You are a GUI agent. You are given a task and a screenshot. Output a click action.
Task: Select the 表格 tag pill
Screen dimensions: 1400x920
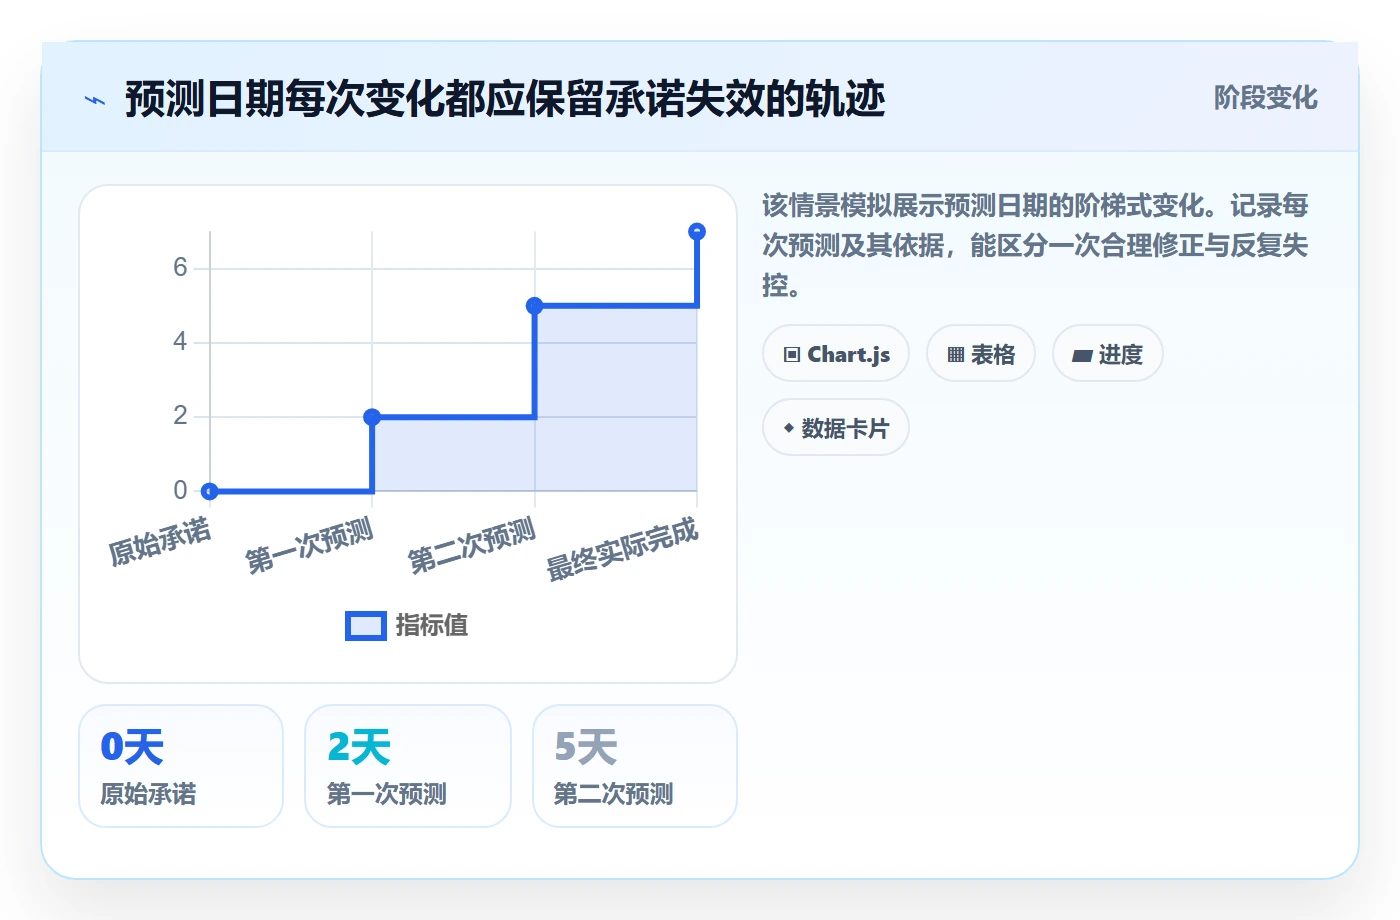pos(981,354)
